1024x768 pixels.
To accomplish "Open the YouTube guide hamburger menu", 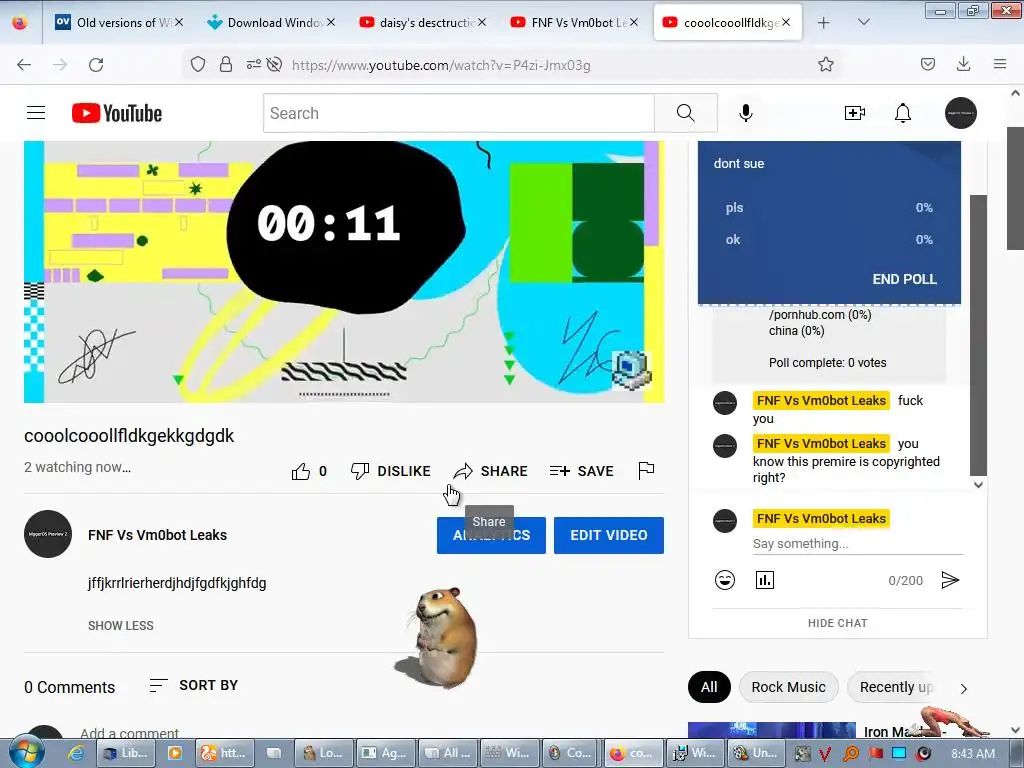I will [36, 113].
